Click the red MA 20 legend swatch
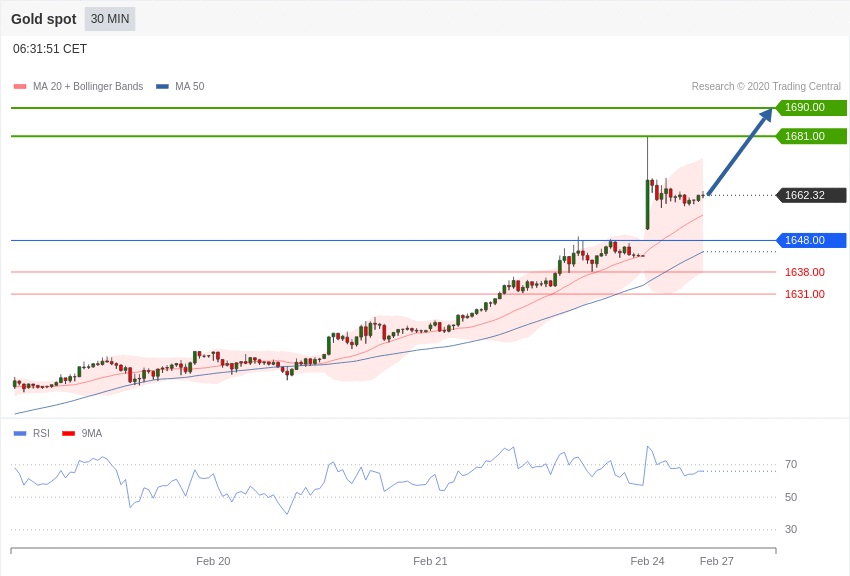This screenshot has width=850, height=576. click(20, 87)
